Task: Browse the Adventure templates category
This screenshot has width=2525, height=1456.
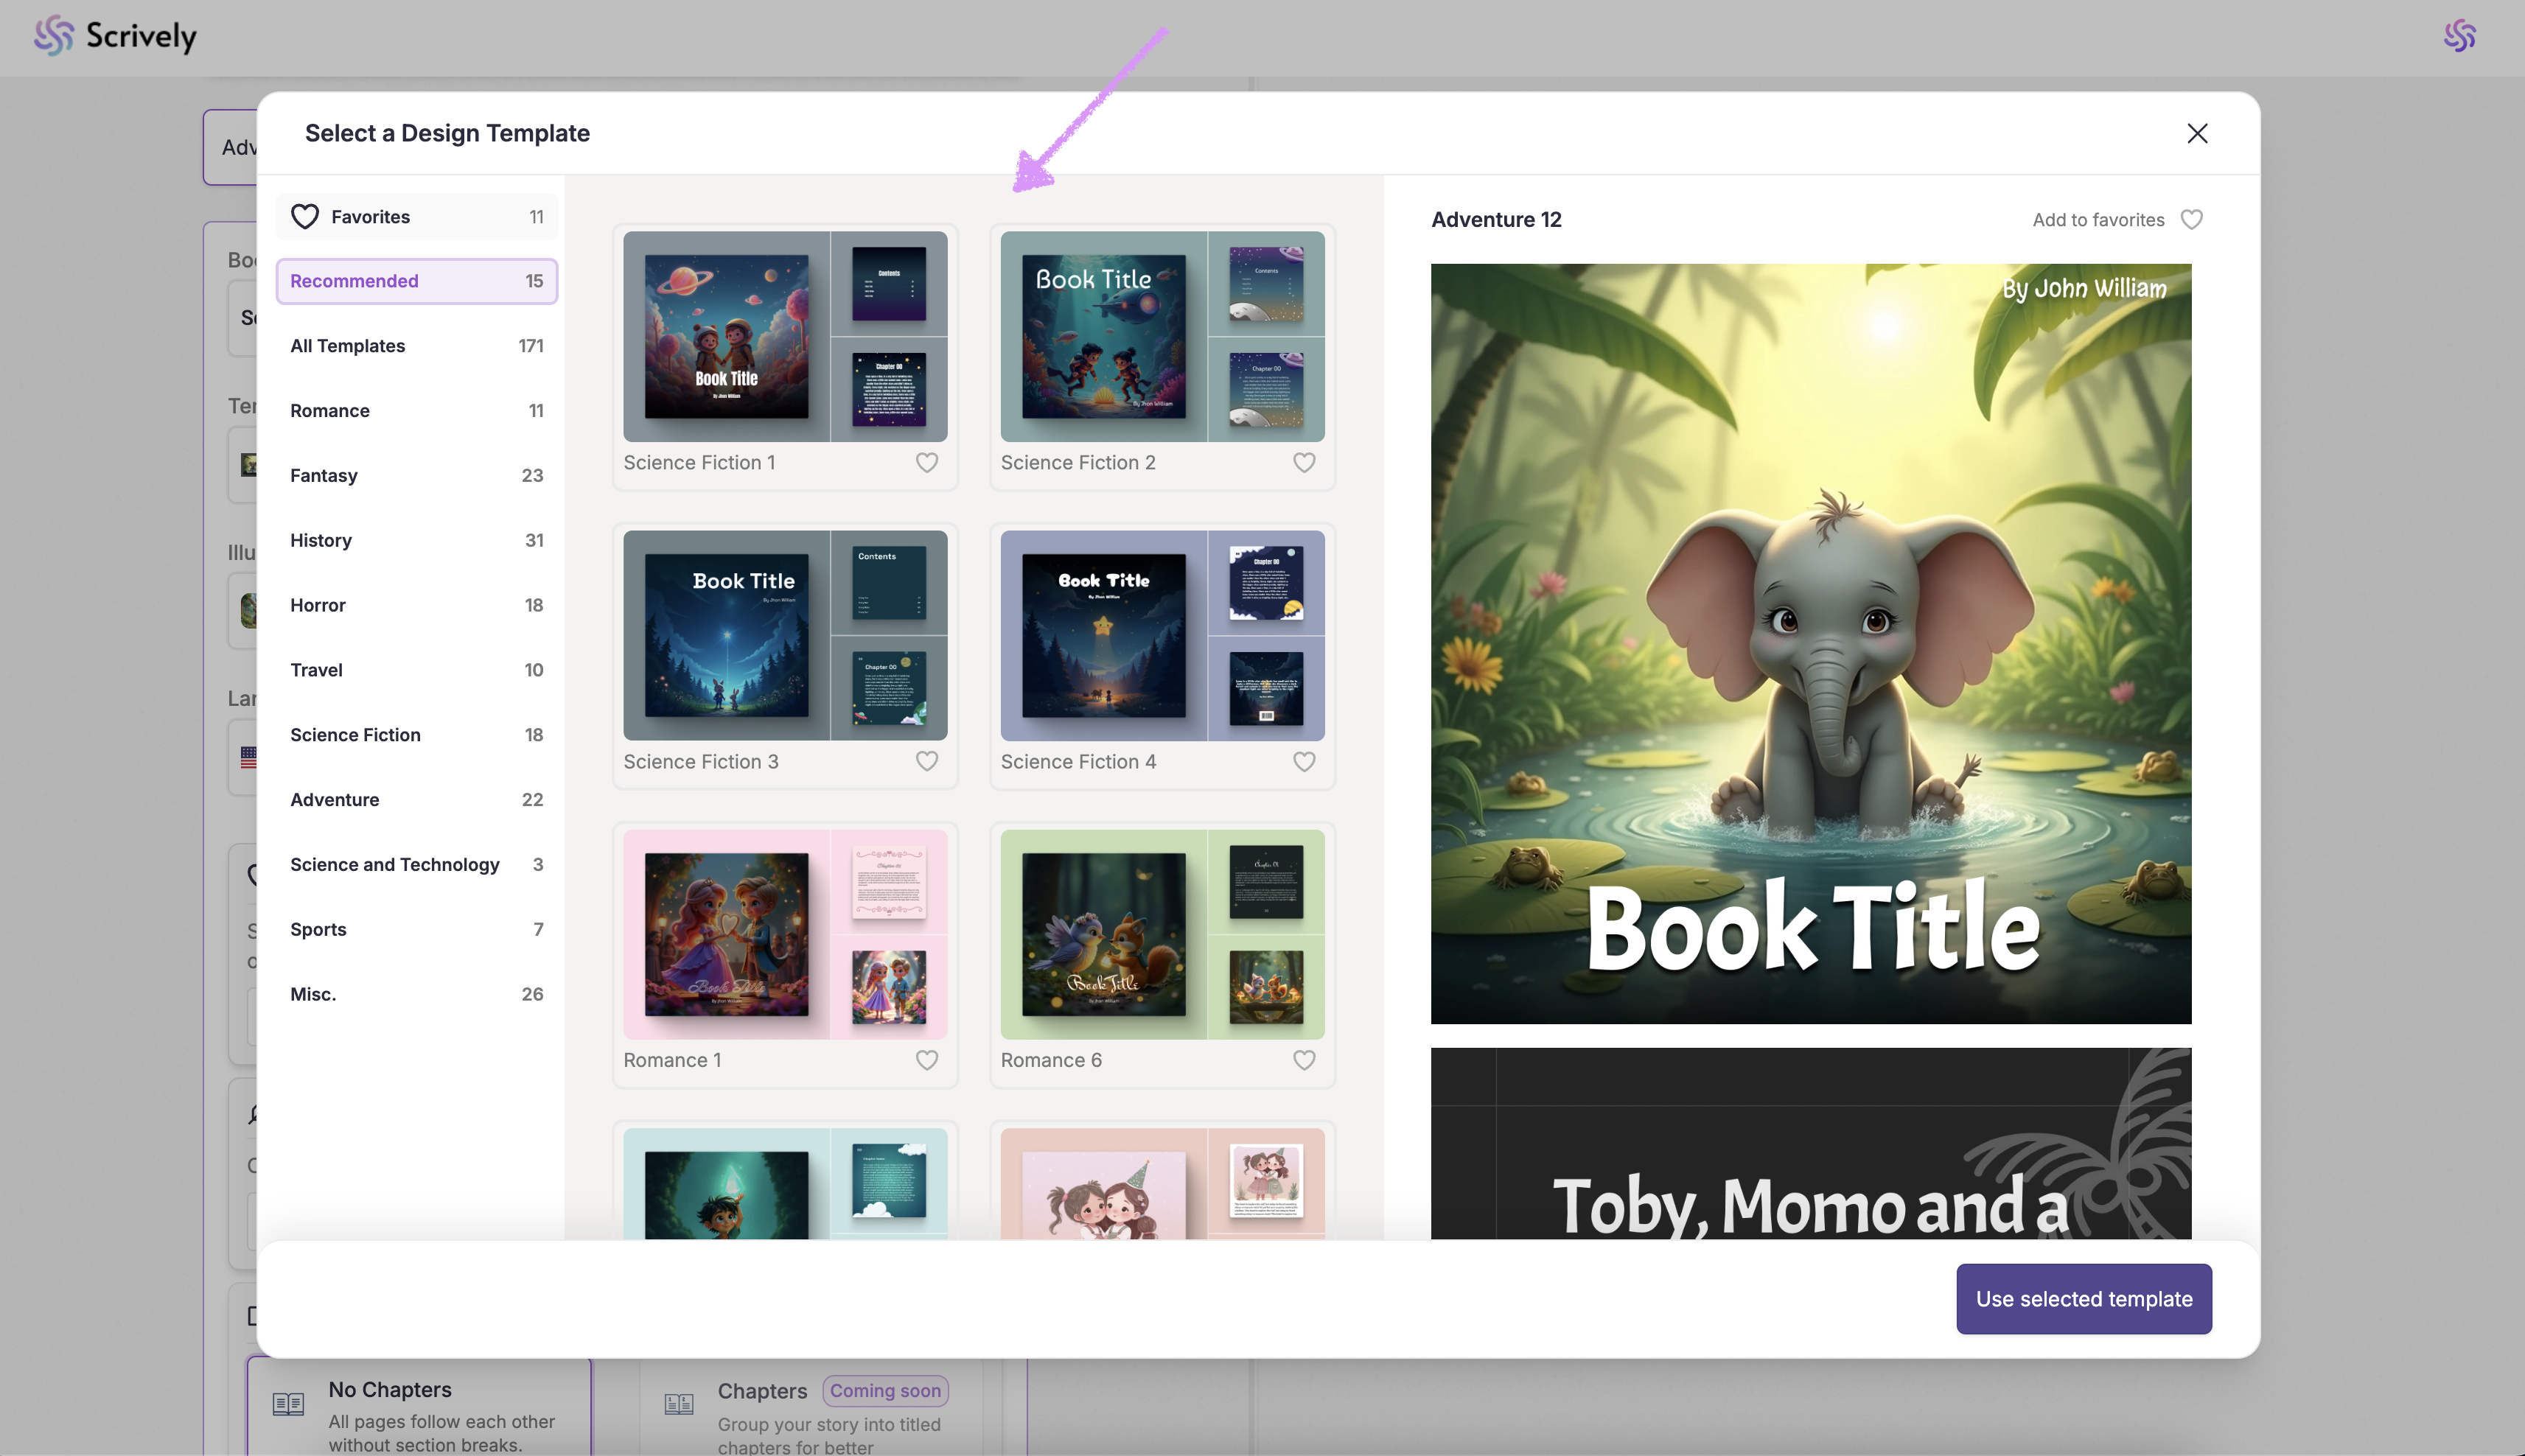Action: point(416,800)
